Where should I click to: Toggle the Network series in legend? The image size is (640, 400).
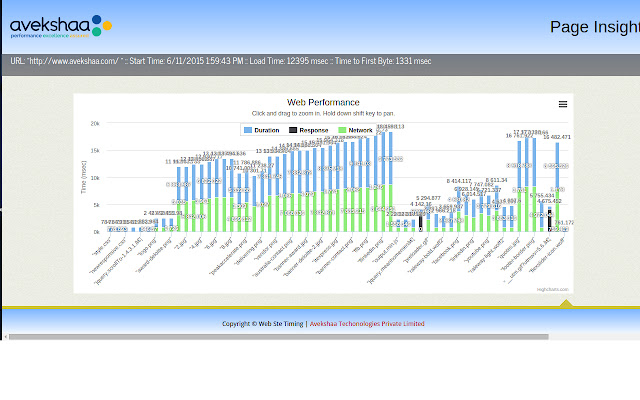[356, 130]
